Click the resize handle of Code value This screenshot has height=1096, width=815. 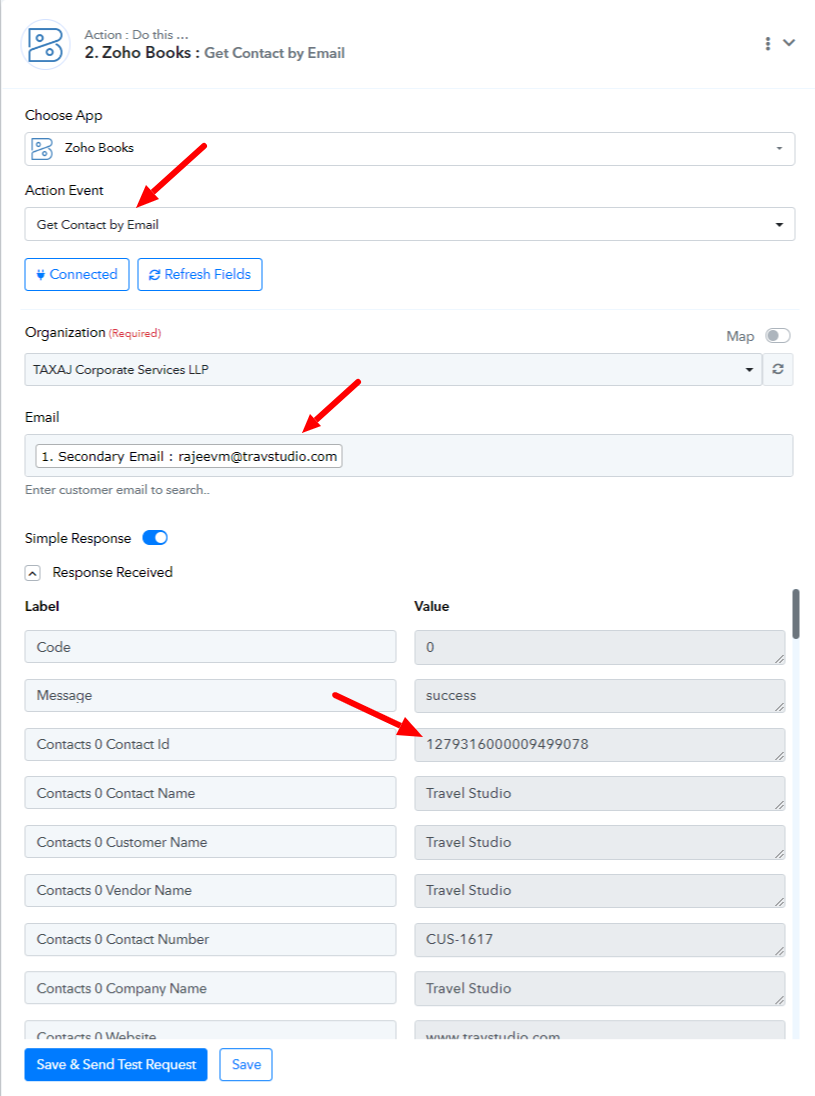tap(779, 658)
